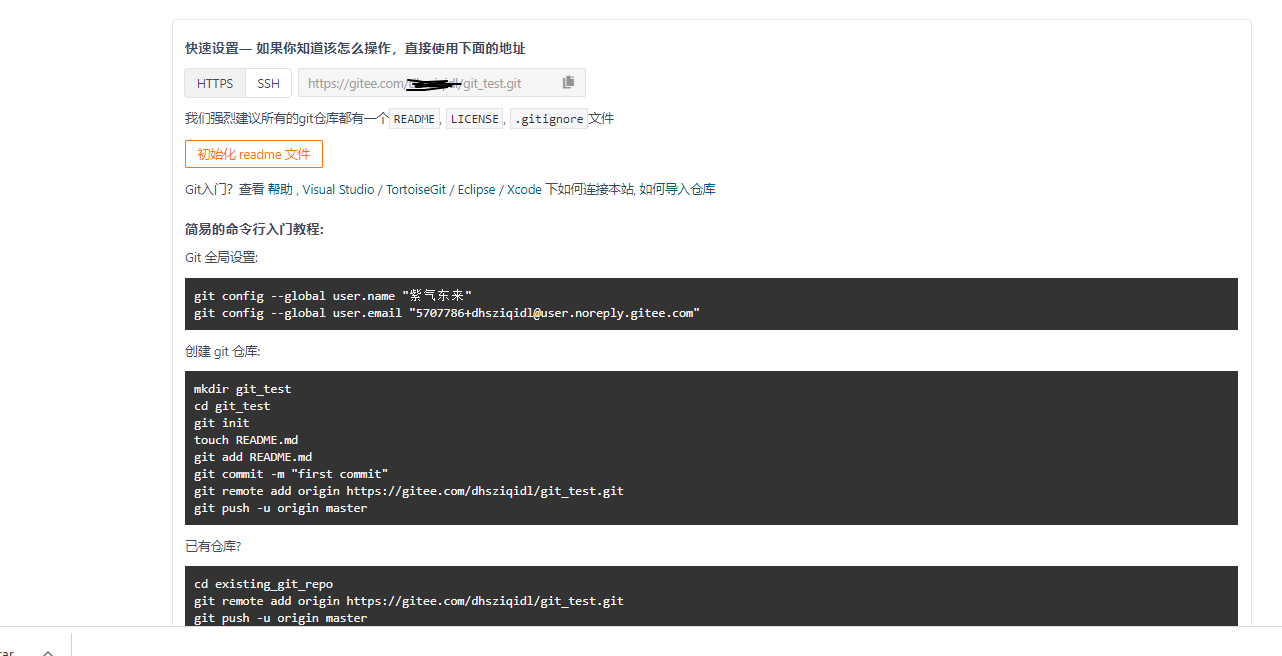Click git remote add origin line in 创建 git 仓库 block
The height and width of the screenshot is (656, 1282).
409,491
